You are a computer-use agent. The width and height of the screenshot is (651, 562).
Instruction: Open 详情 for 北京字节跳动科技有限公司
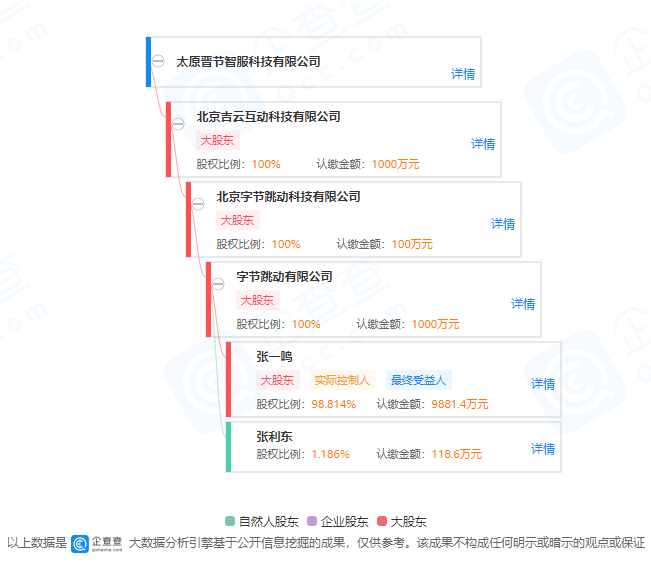click(503, 224)
